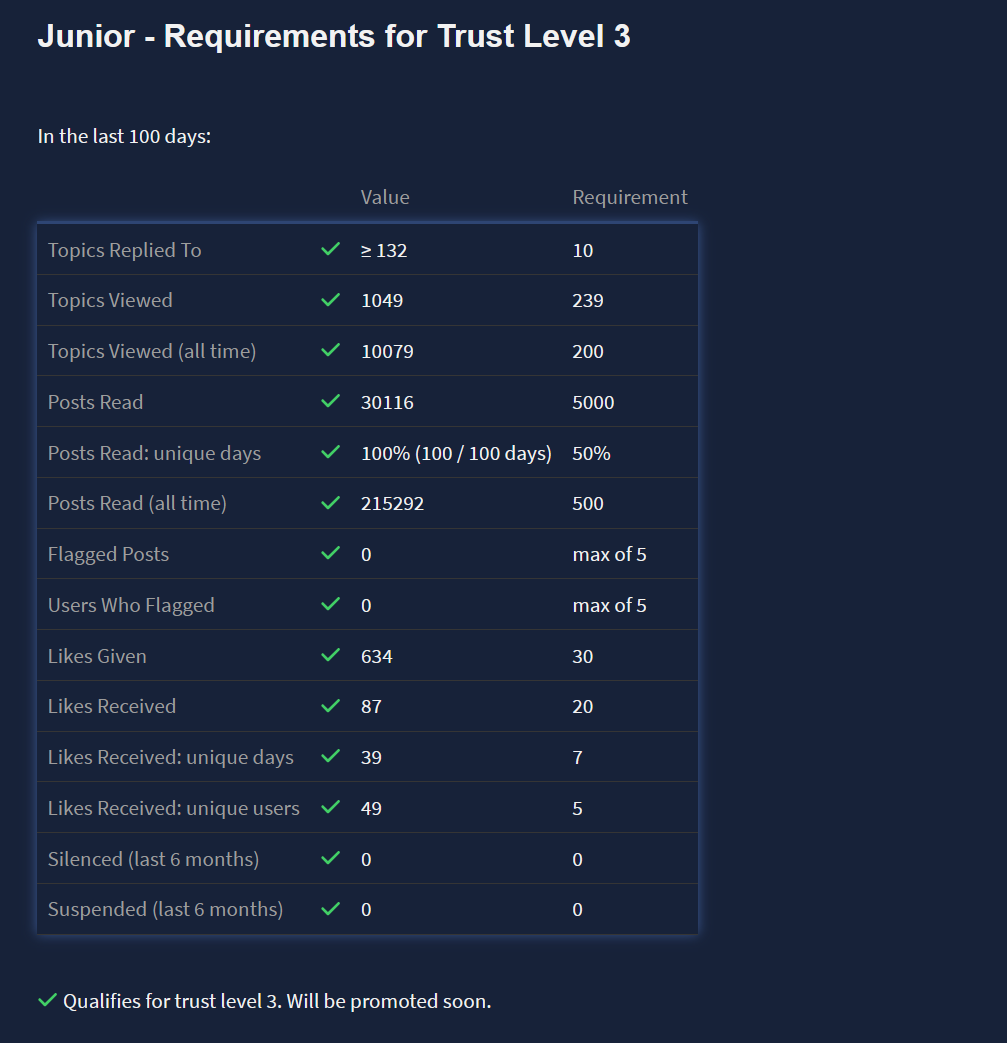Select the Posts Read (all time) row label

click(x=137, y=503)
